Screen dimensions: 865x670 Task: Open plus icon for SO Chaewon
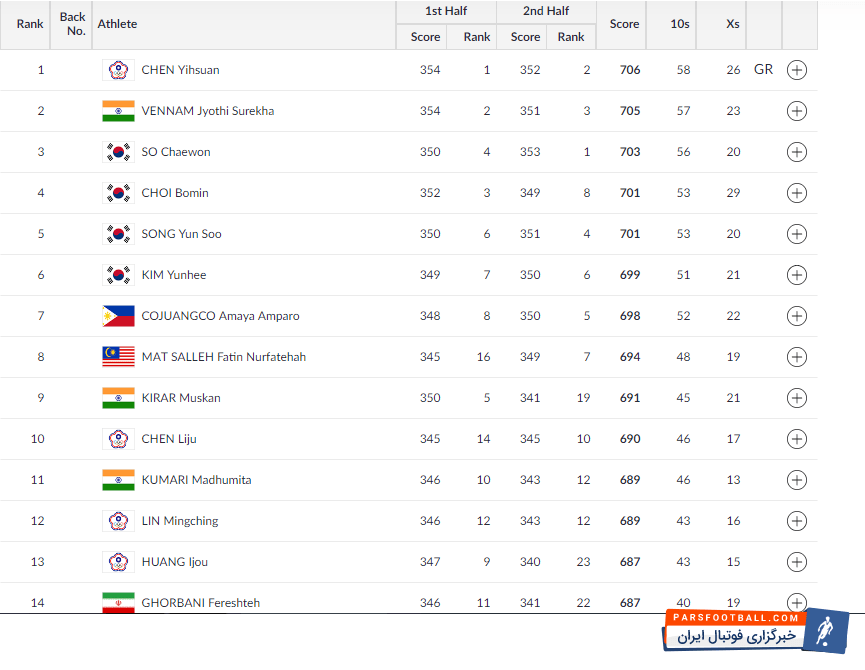pyautogui.click(x=796, y=152)
